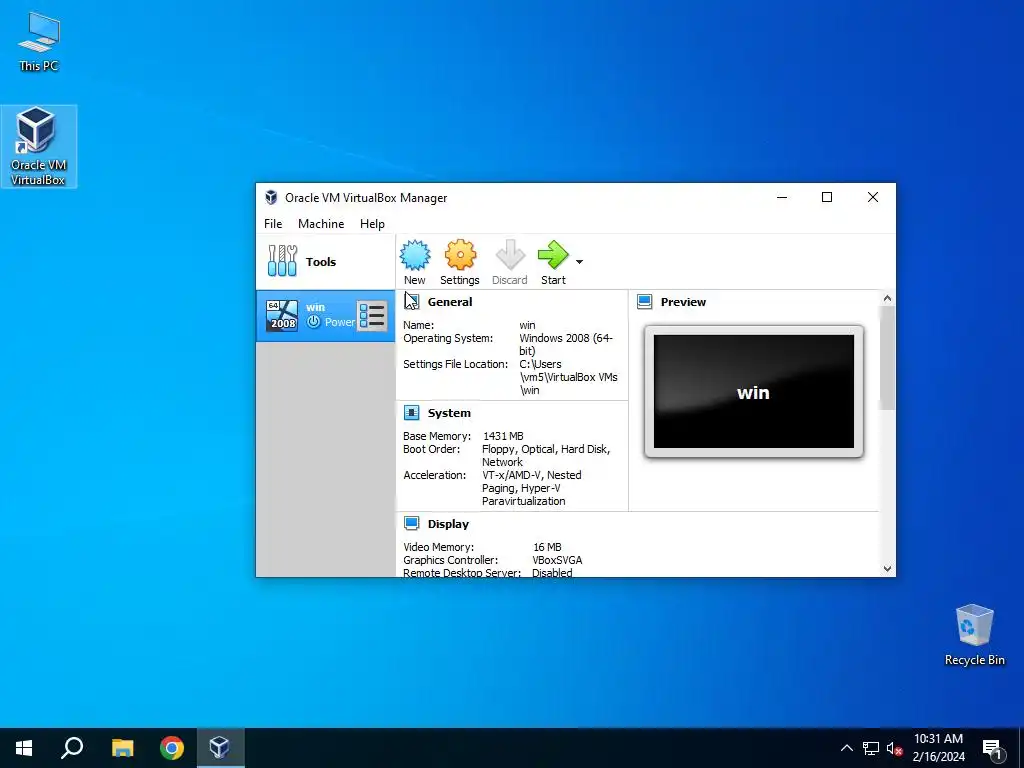The image size is (1024, 768).
Task: Open the Start button dropdown arrow
Action: pyautogui.click(x=579, y=262)
